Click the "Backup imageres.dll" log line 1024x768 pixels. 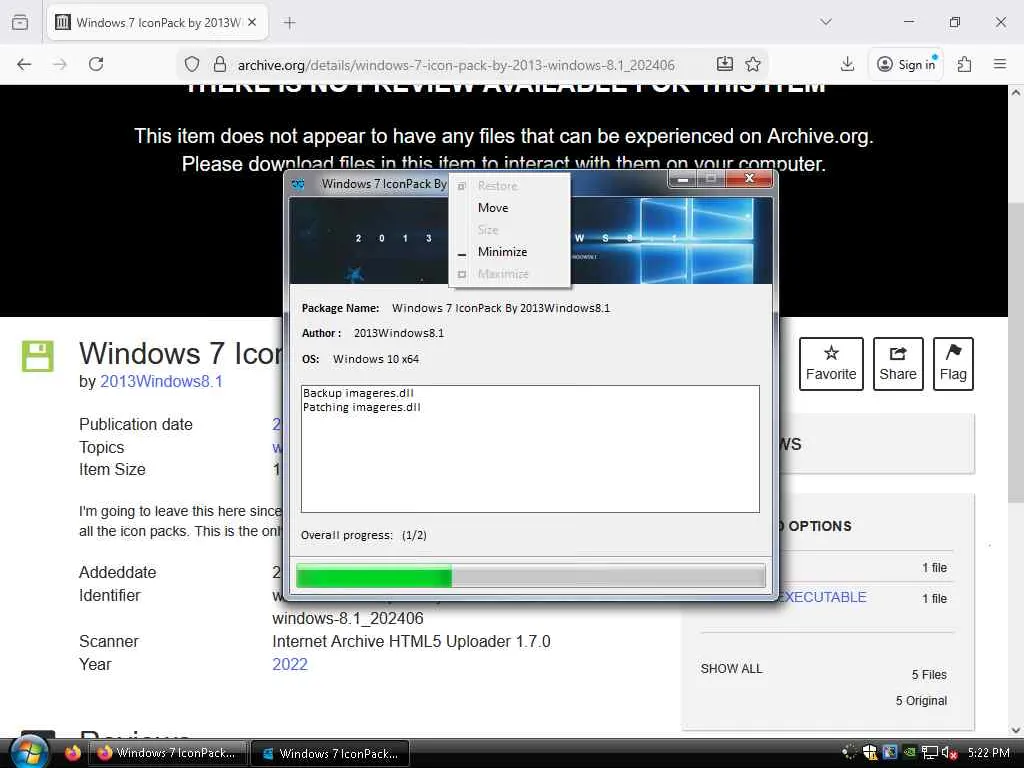[358, 393]
